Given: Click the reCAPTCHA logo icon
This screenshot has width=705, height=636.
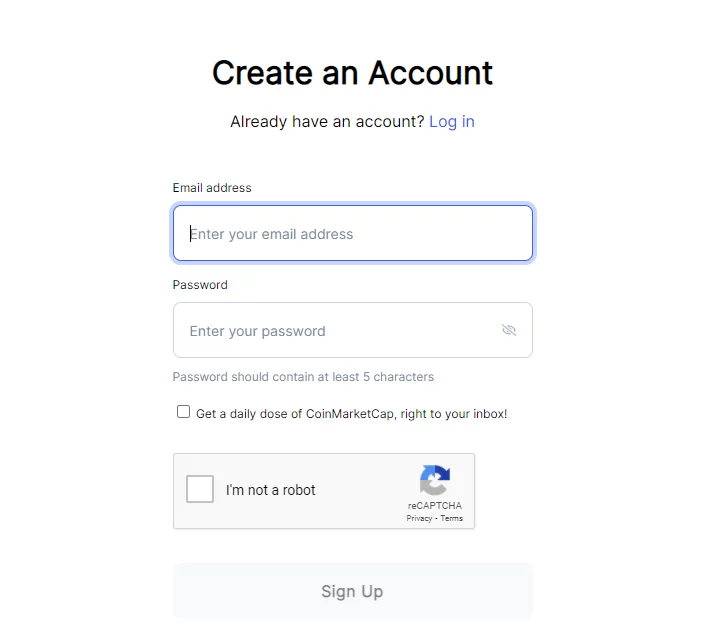Looking at the screenshot, I should 435,480.
